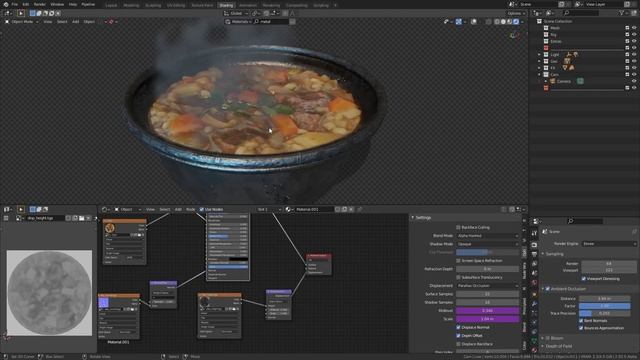Hide the Camera object with eye icon
The width and height of the screenshot is (640, 360).
(x=634, y=81)
